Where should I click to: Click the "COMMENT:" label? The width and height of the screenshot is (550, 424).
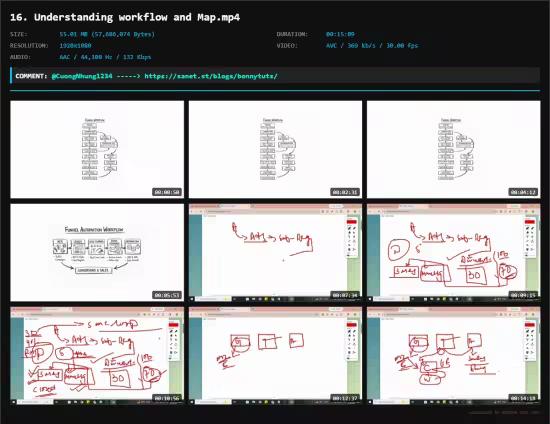point(31,76)
